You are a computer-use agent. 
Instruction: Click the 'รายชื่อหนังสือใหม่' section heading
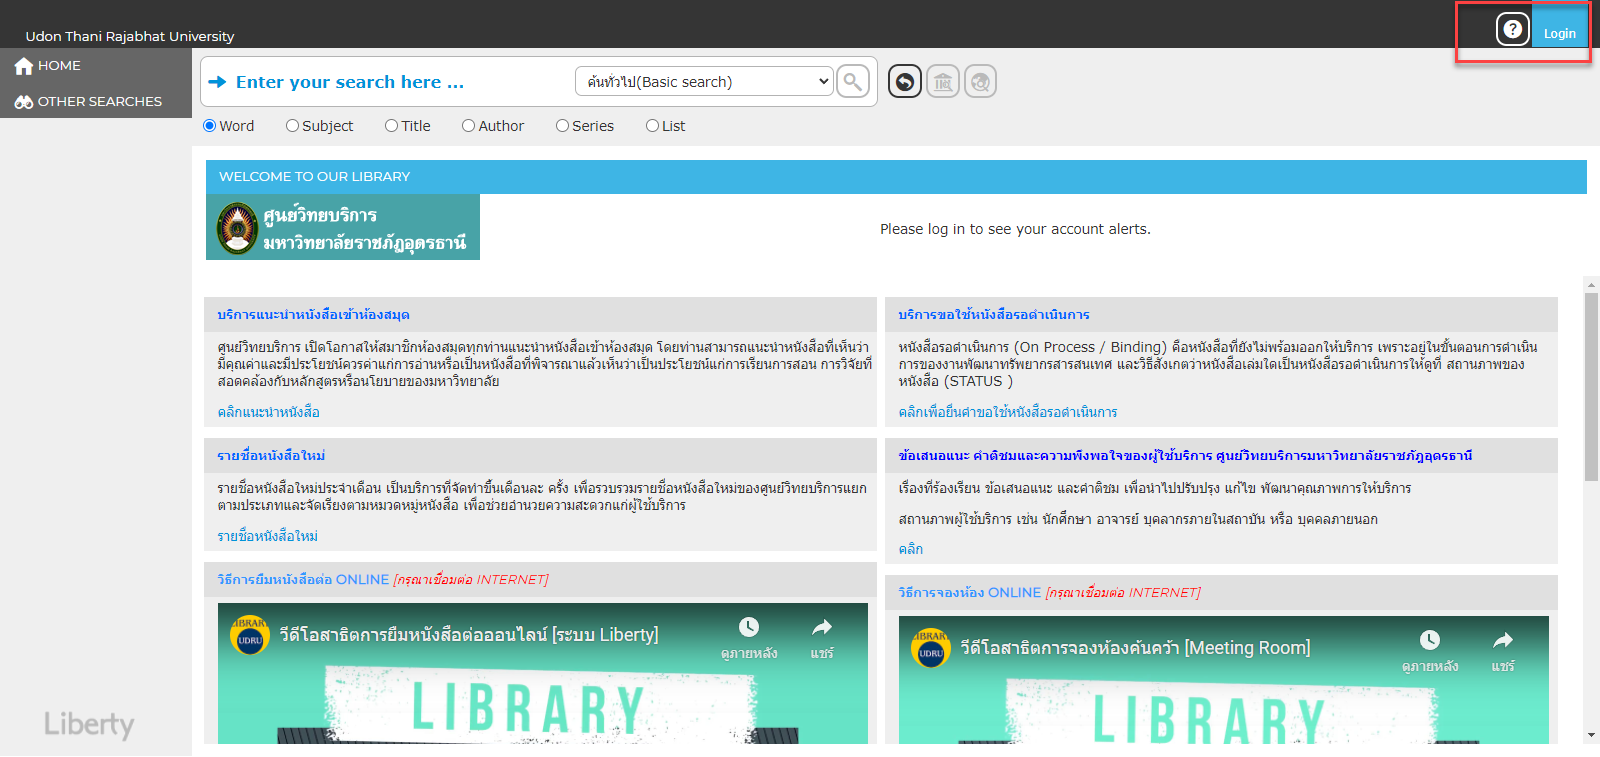click(x=271, y=456)
